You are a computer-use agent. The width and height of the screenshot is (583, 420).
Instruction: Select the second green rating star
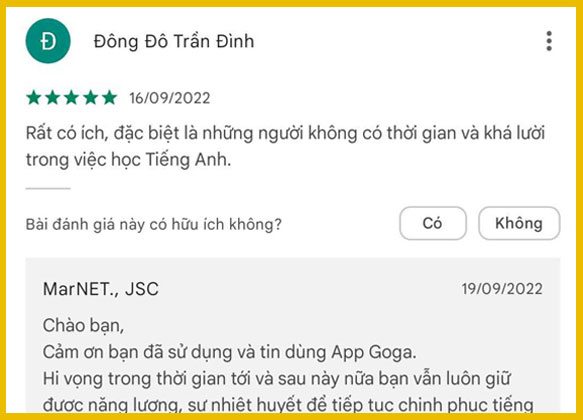tap(52, 98)
